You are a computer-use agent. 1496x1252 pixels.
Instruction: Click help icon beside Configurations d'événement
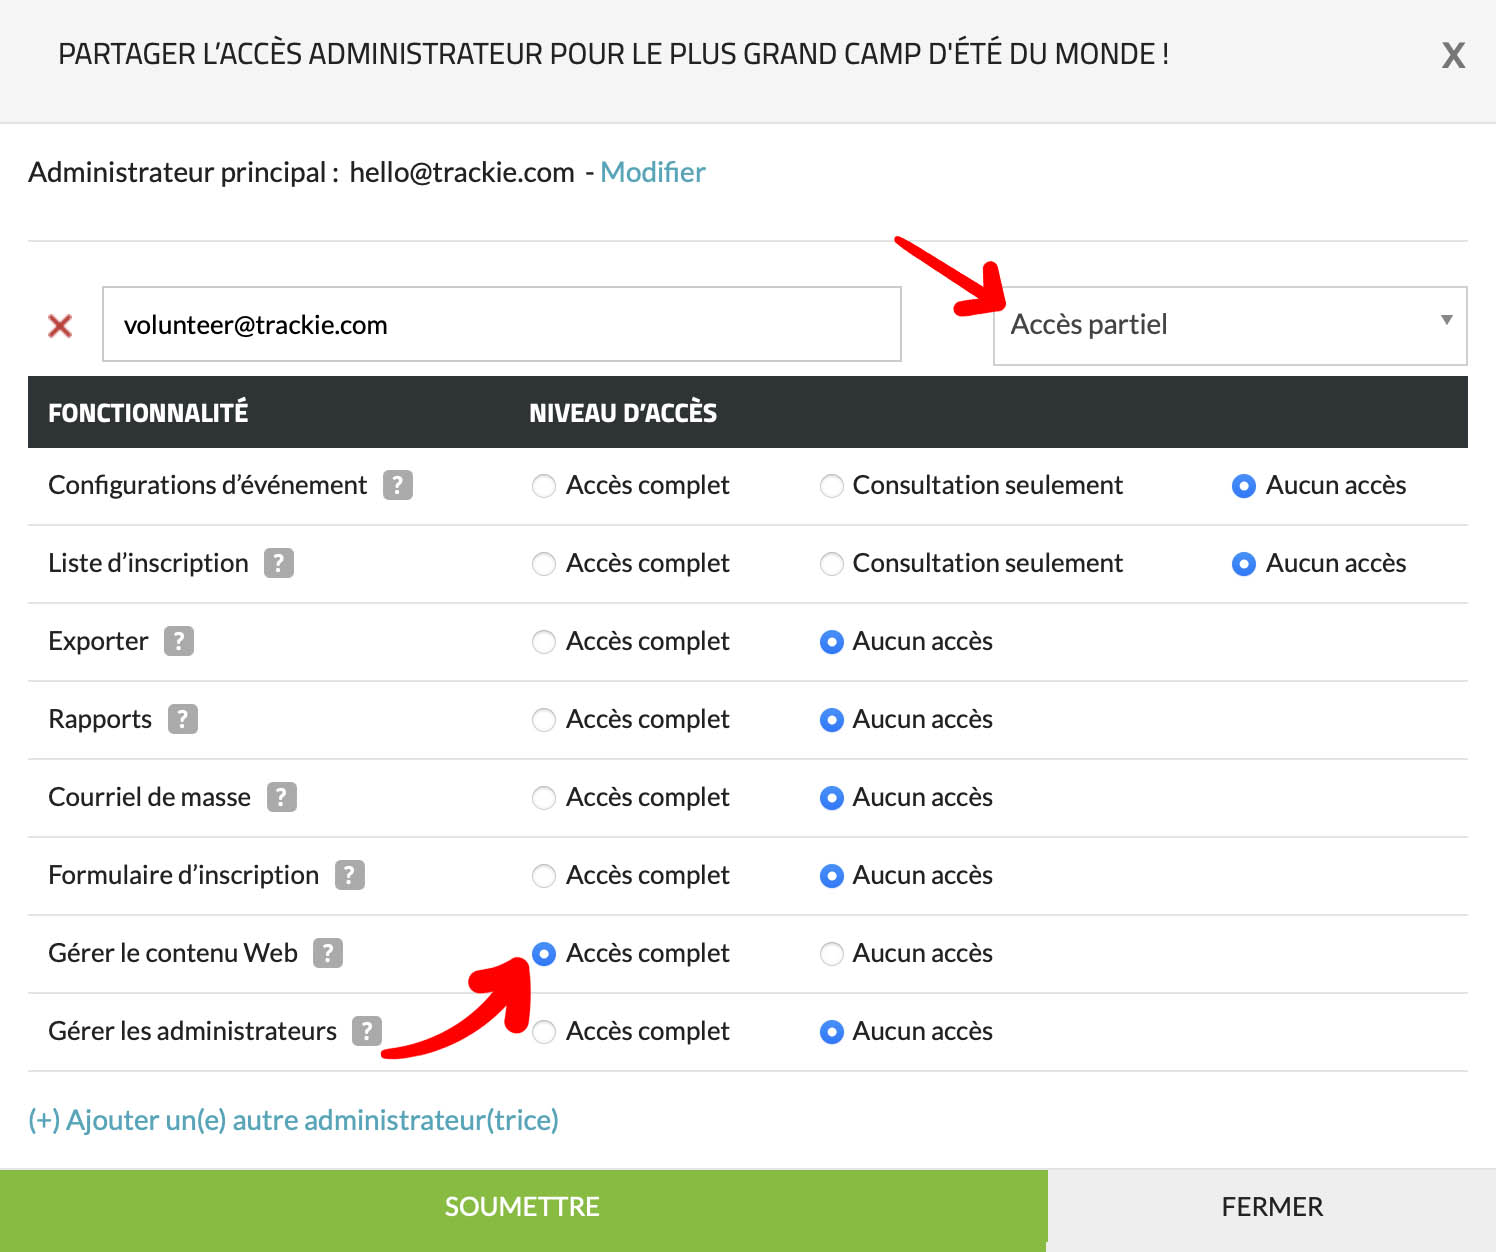pos(397,485)
